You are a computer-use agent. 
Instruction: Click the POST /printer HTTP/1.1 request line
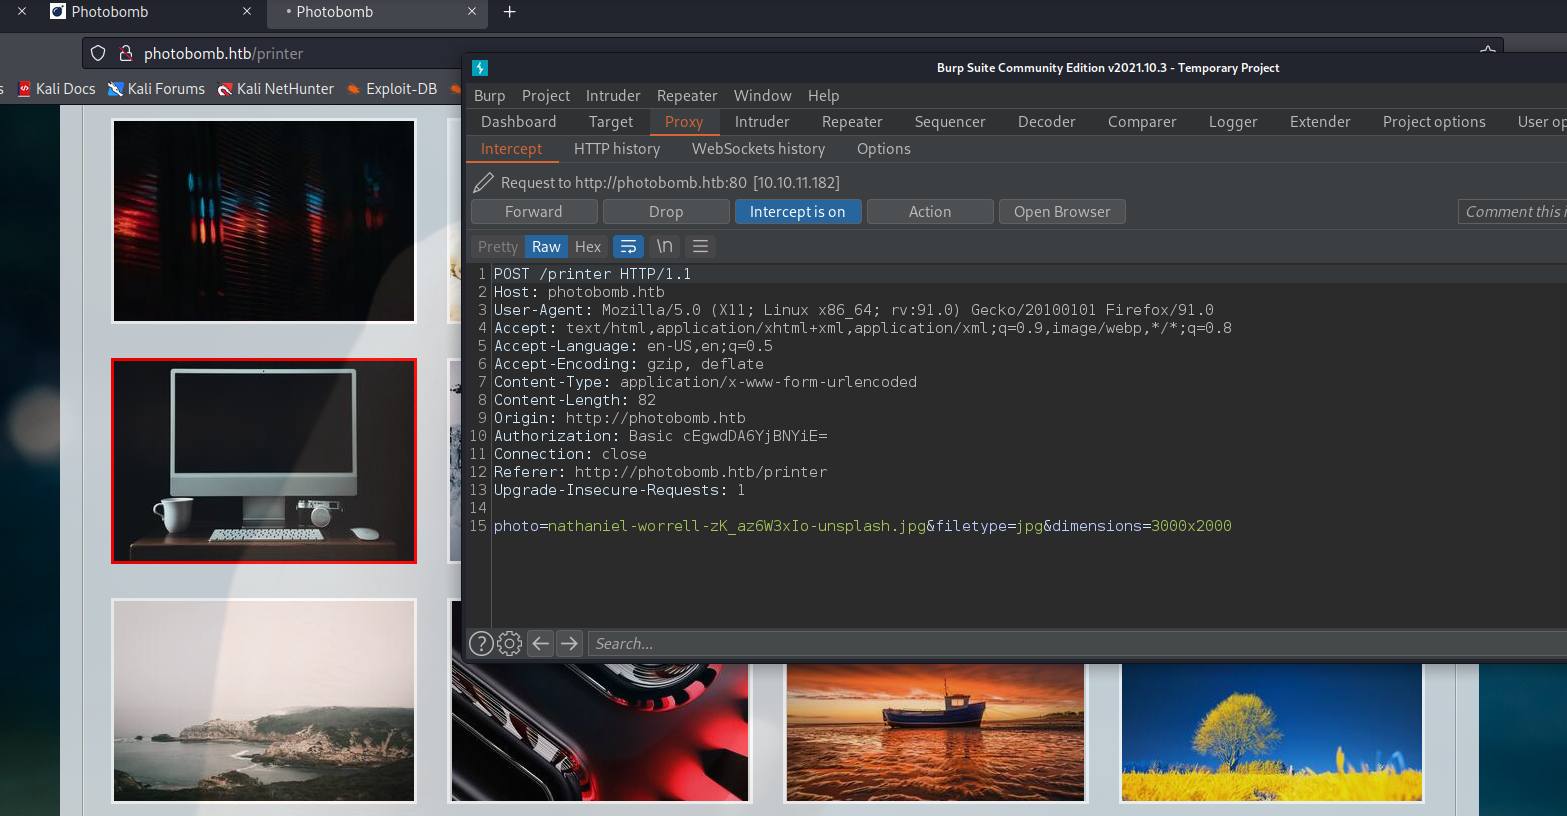(592, 274)
